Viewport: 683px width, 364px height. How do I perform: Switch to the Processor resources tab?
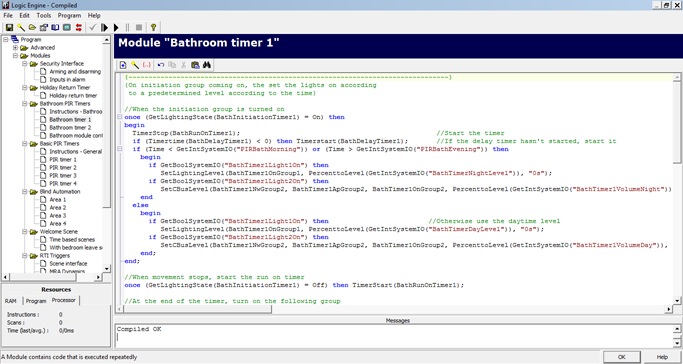click(x=64, y=300)
